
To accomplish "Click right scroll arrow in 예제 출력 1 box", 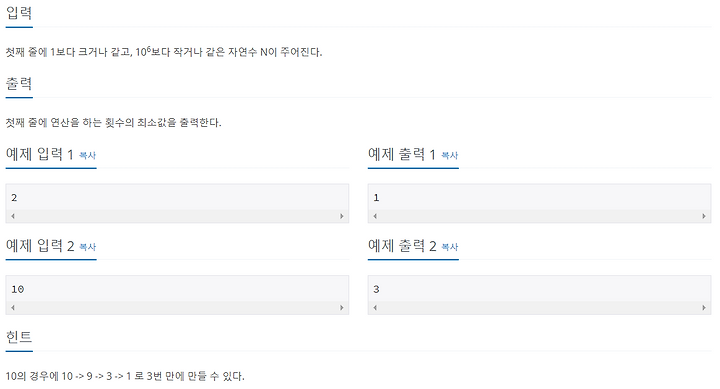I will (x=704, y=216).
